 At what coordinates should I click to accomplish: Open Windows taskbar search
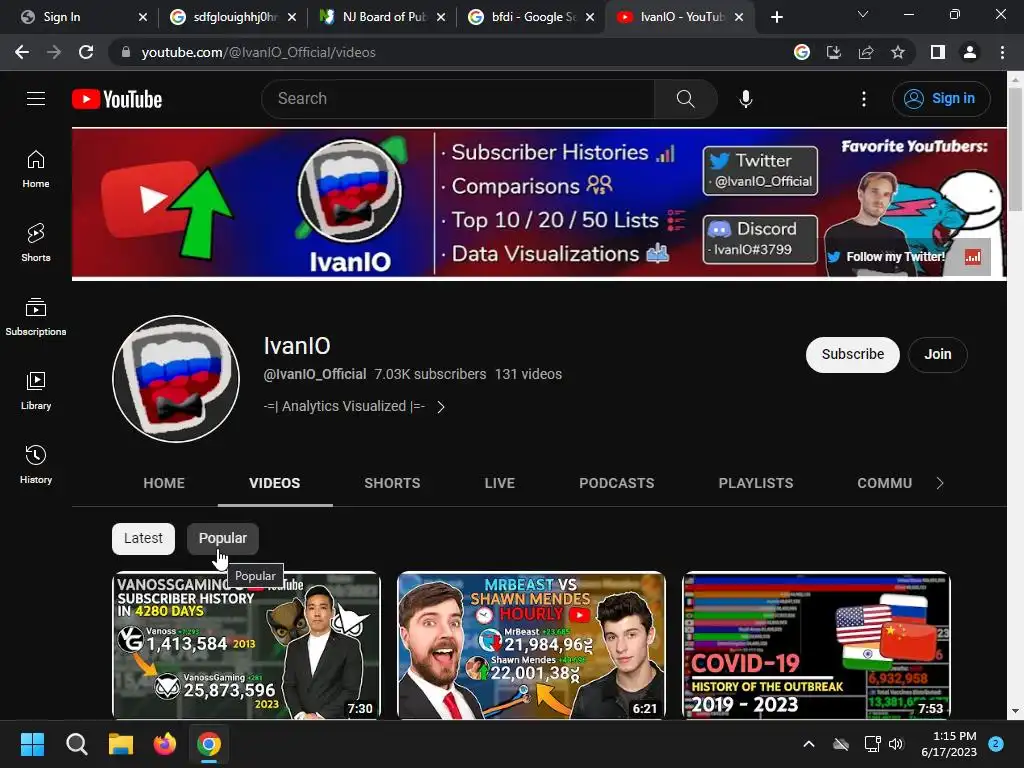pyautogui.click(x=76, y=744)
